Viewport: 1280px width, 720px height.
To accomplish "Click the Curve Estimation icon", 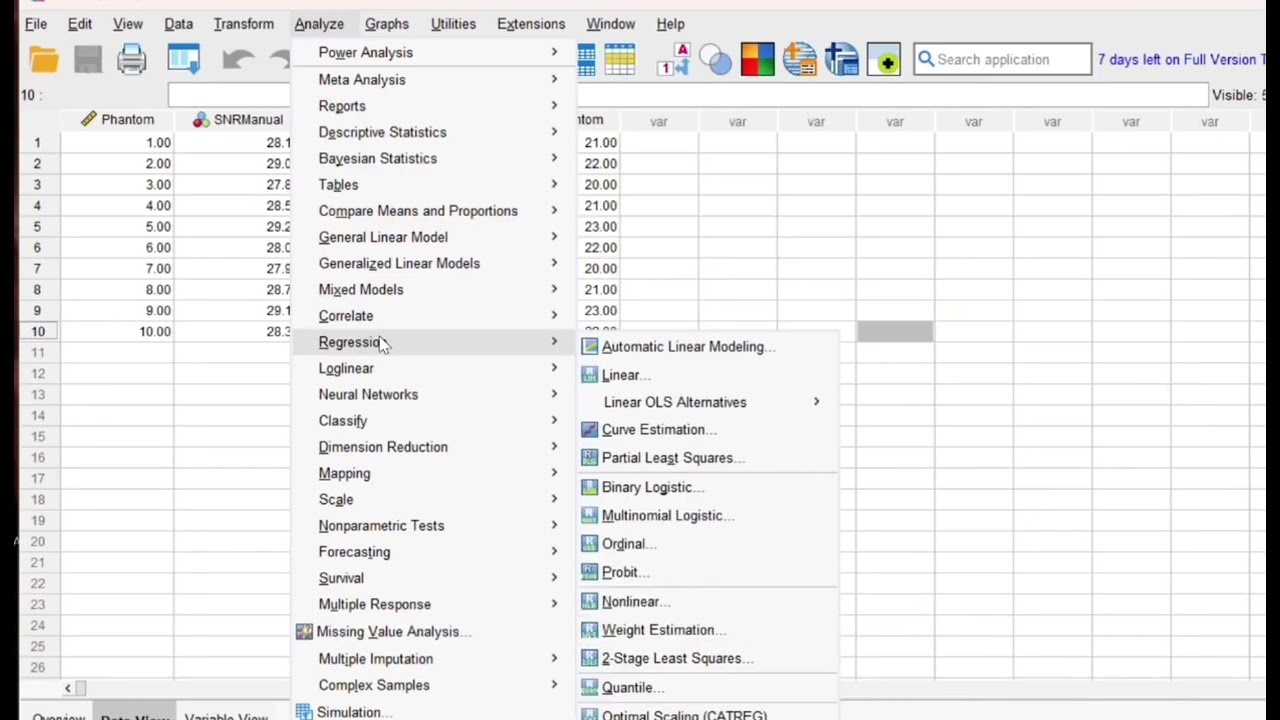I will [590, 430].
